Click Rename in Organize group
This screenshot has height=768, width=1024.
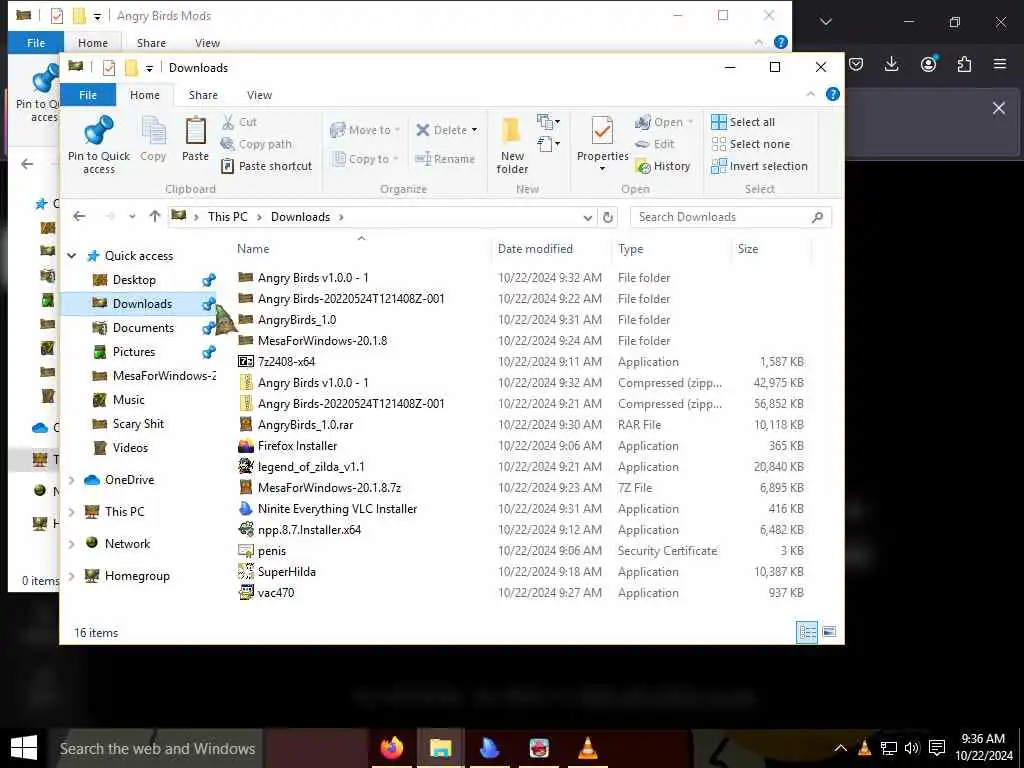tap(445, 159)
